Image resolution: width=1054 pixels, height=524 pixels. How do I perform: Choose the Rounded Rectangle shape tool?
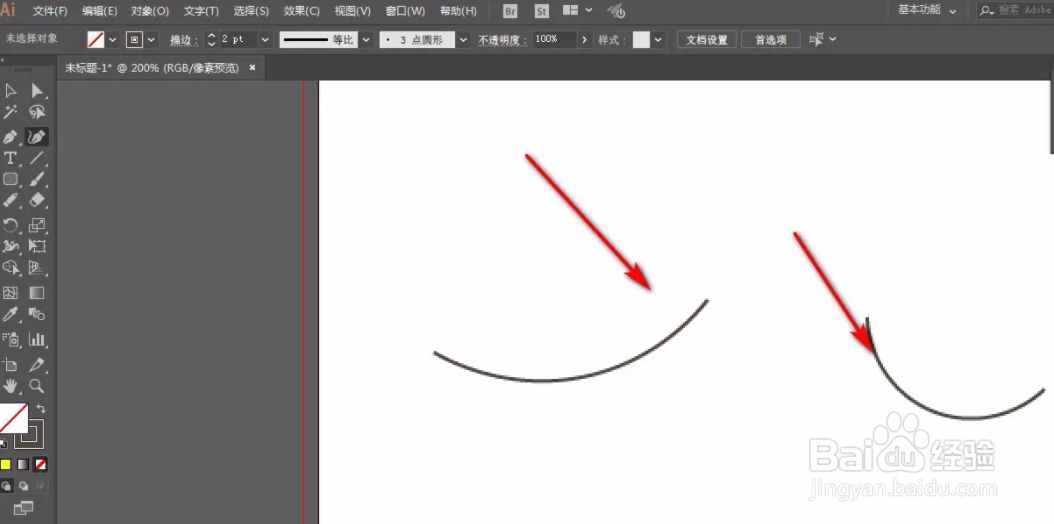[10, 179]
